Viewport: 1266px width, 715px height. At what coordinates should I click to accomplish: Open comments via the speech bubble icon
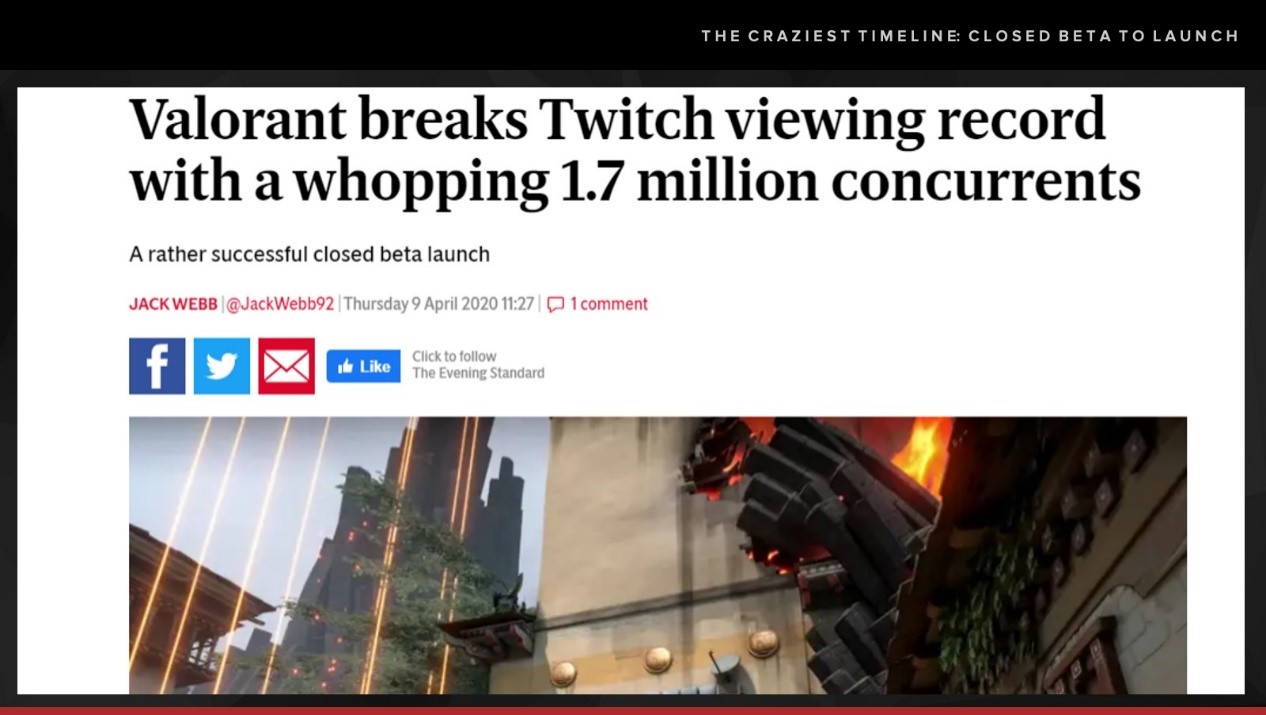tap(556, 304)
